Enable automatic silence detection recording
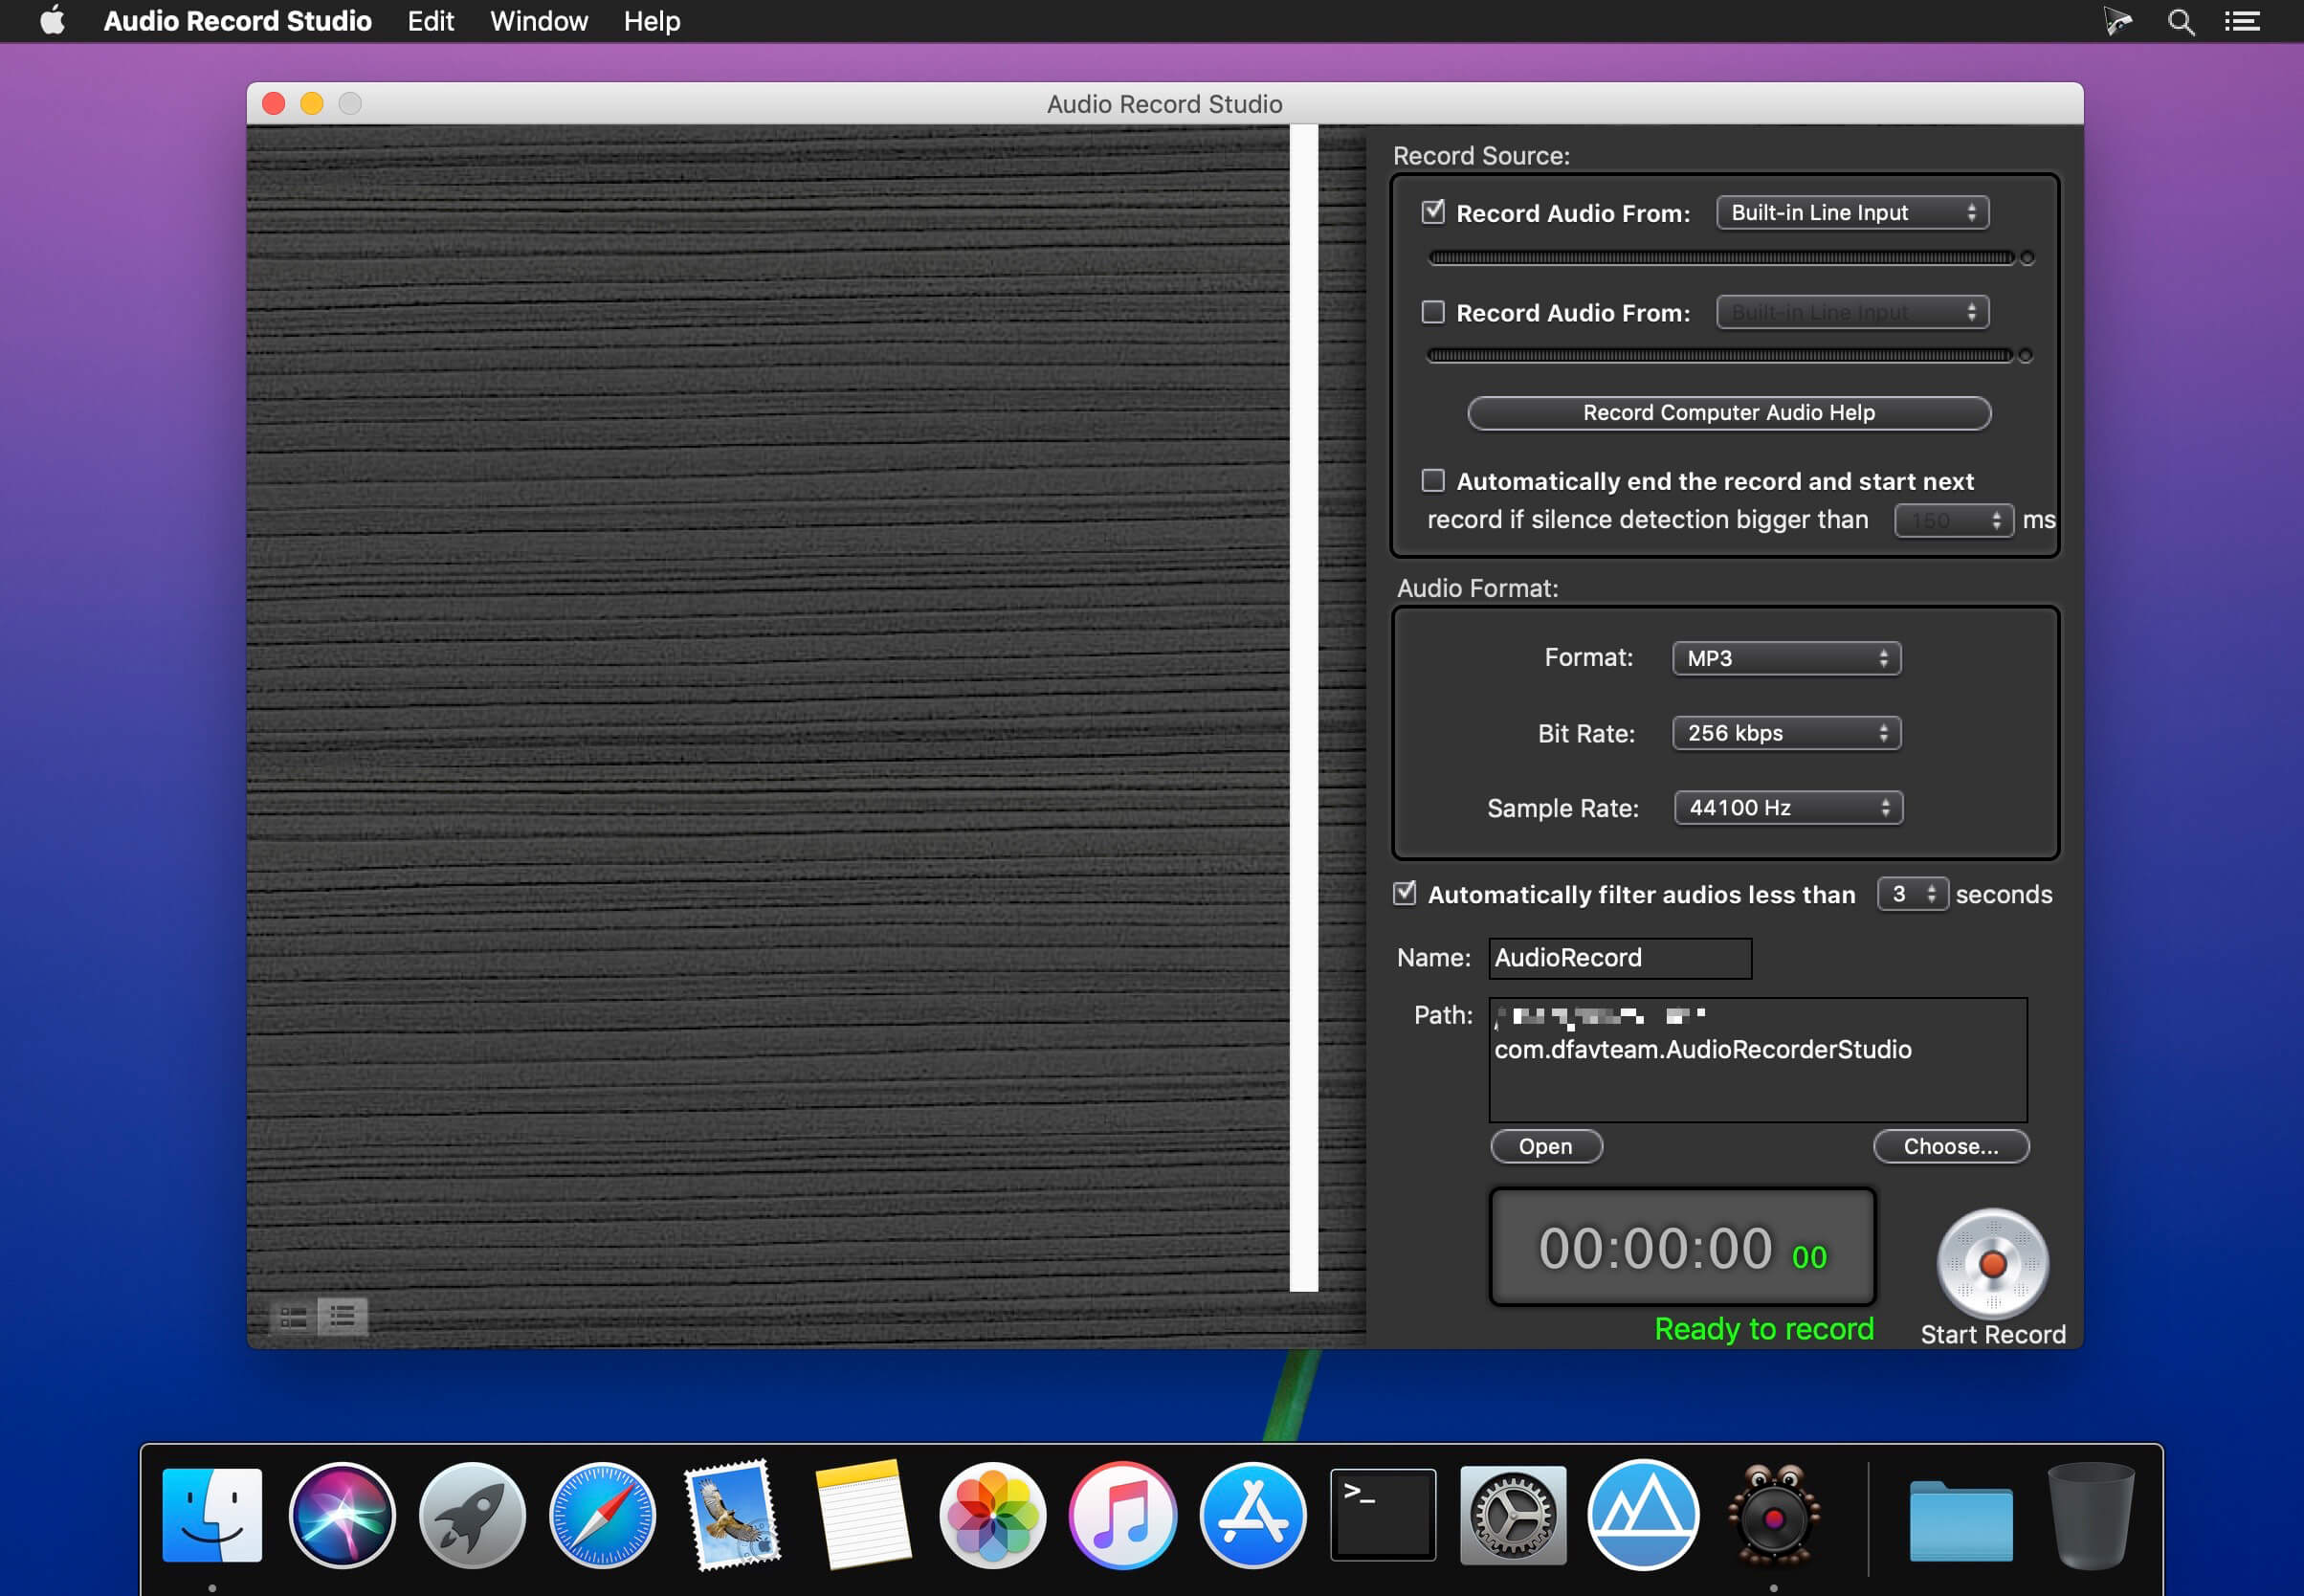The image size is (2304, 1596). coord(1433,481)
